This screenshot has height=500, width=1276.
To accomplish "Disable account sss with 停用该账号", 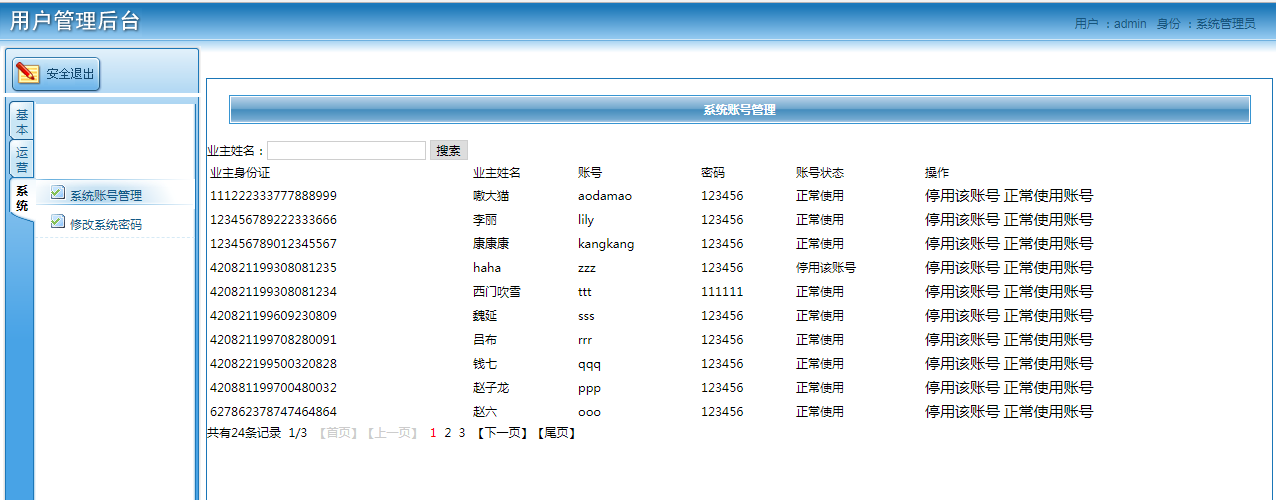I will pos(962,315).
